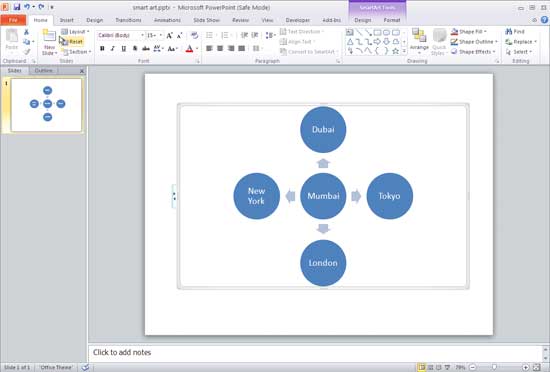Click the fit slide to window icon

pos(537,367)
